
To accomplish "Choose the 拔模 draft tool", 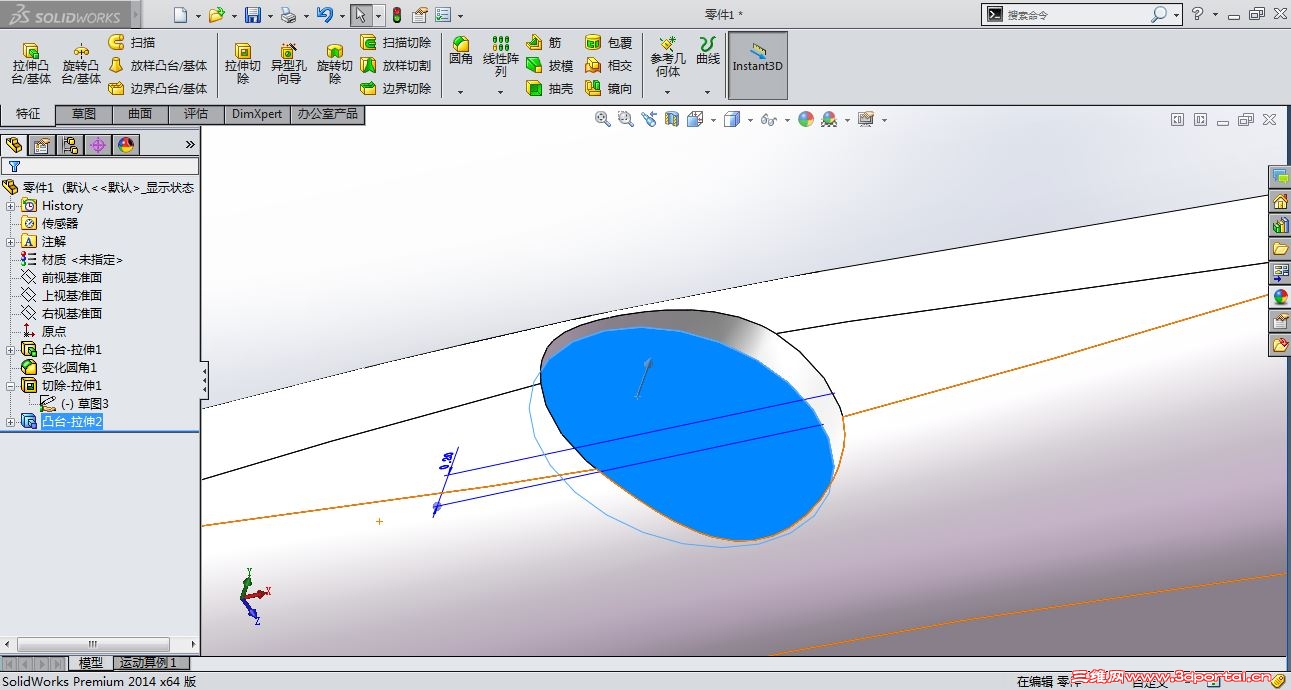I will [550, 65].
